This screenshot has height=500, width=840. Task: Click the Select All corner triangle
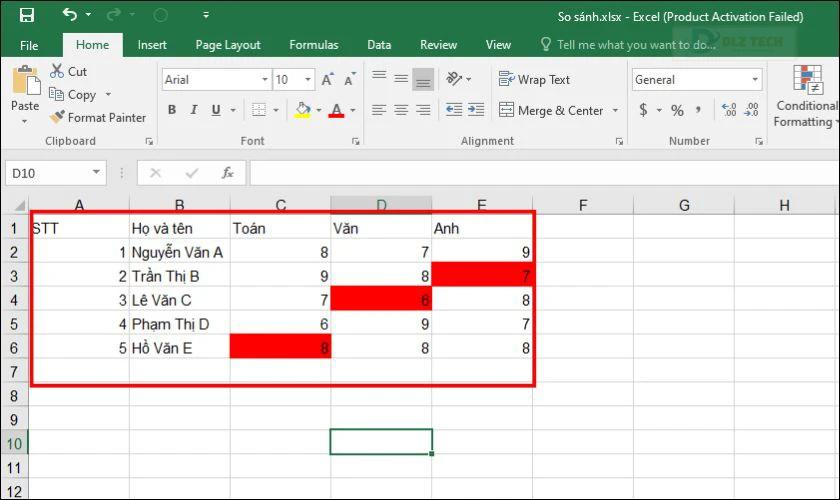(20, 205)
